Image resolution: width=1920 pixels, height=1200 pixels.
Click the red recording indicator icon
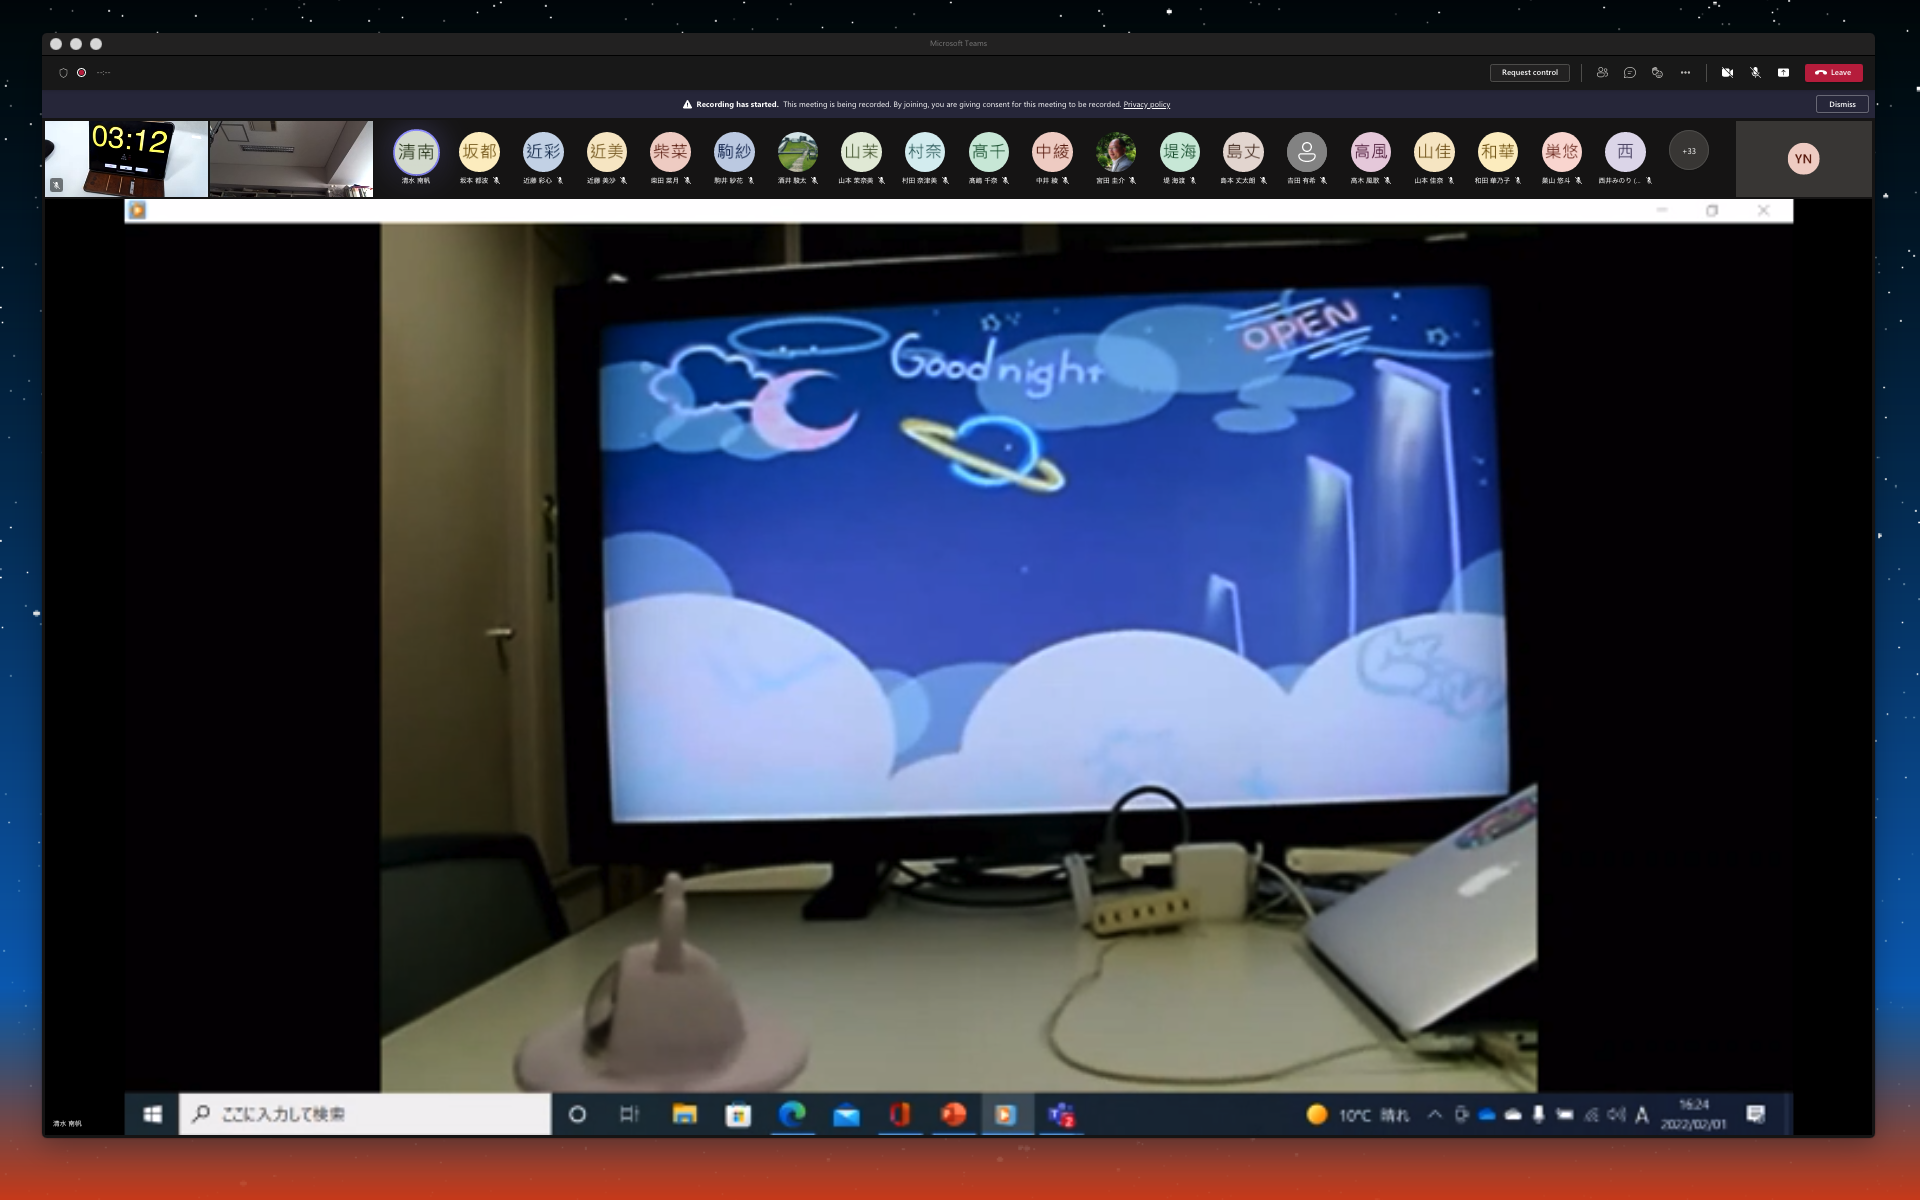(x=81, y=72)
